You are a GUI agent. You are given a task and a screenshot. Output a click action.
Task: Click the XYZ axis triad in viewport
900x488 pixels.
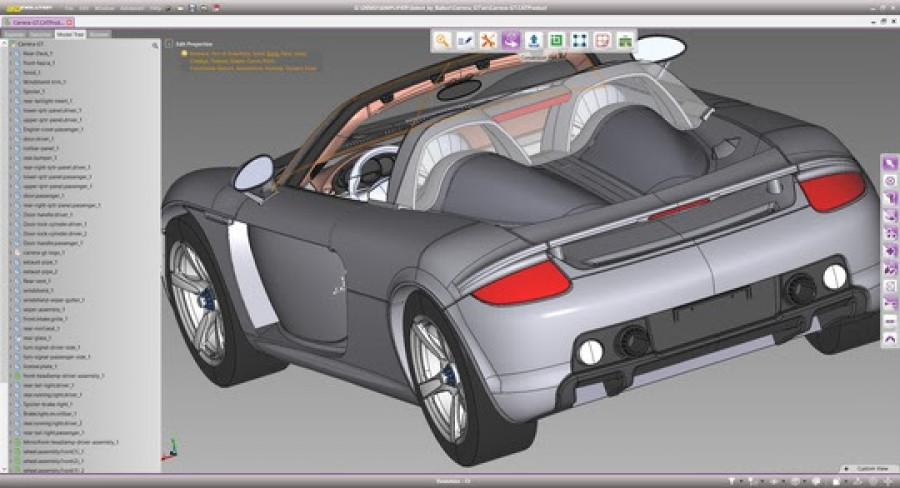pyautogui.click(x=170, y=450)
